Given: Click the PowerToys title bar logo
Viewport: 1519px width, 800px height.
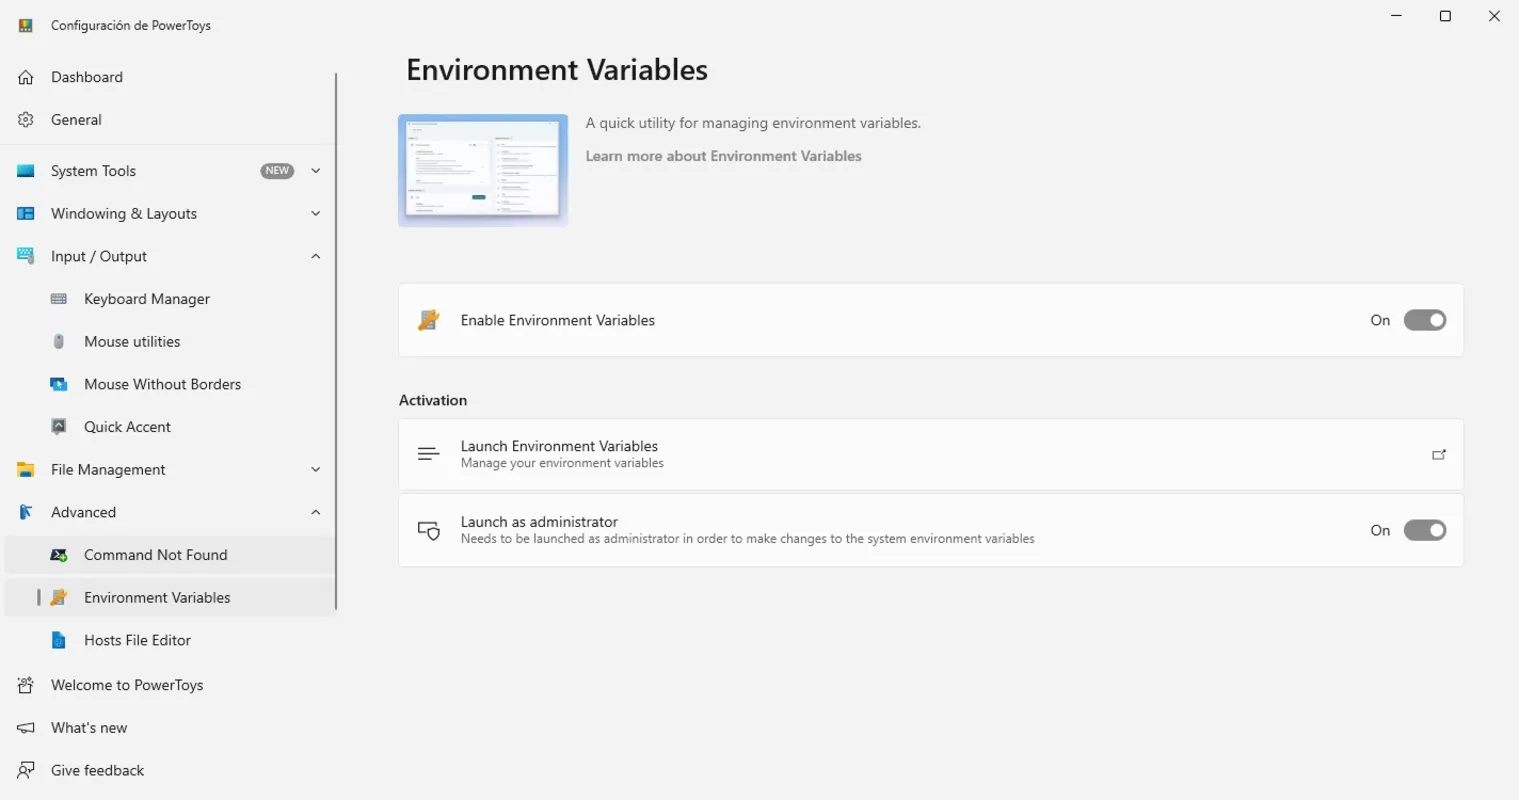Looking at the screenshot, I should click(26, 25).
